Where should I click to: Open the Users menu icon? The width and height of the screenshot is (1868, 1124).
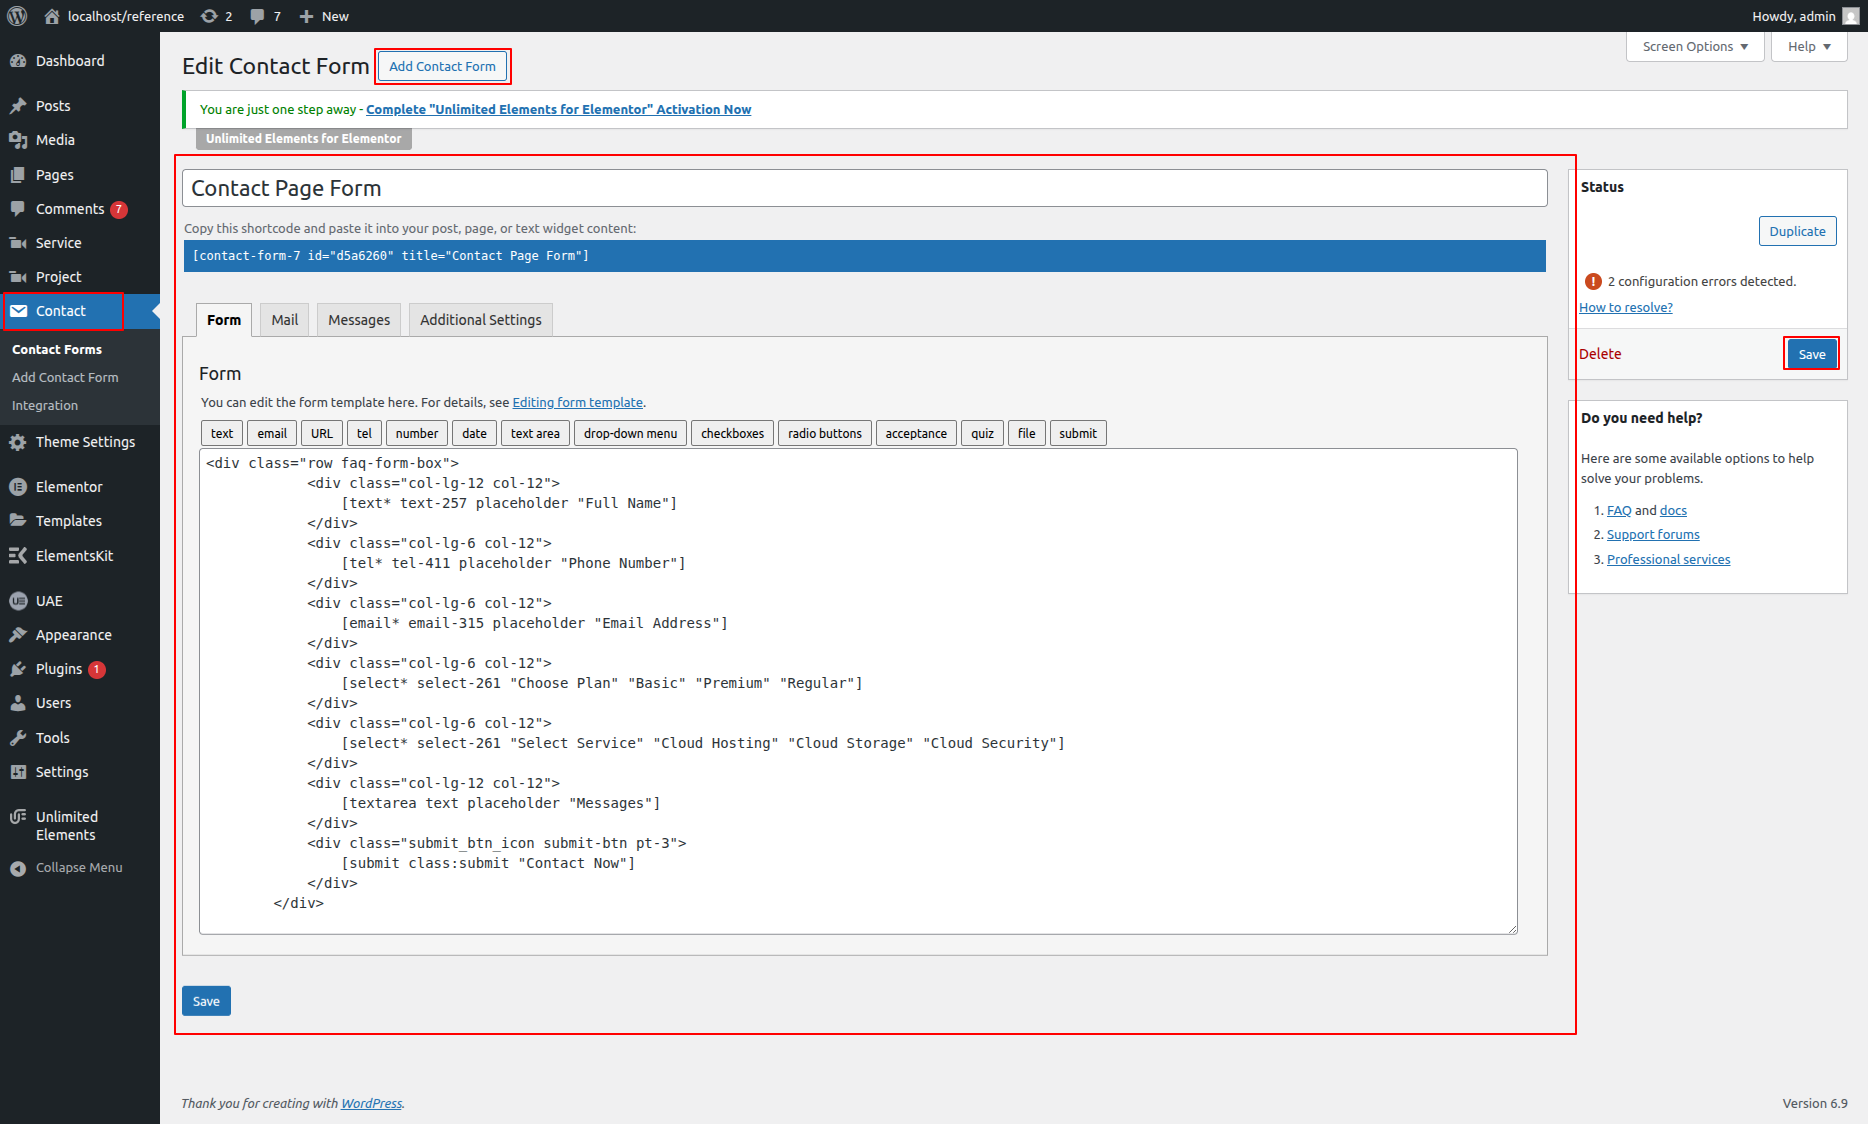point(18,703)
